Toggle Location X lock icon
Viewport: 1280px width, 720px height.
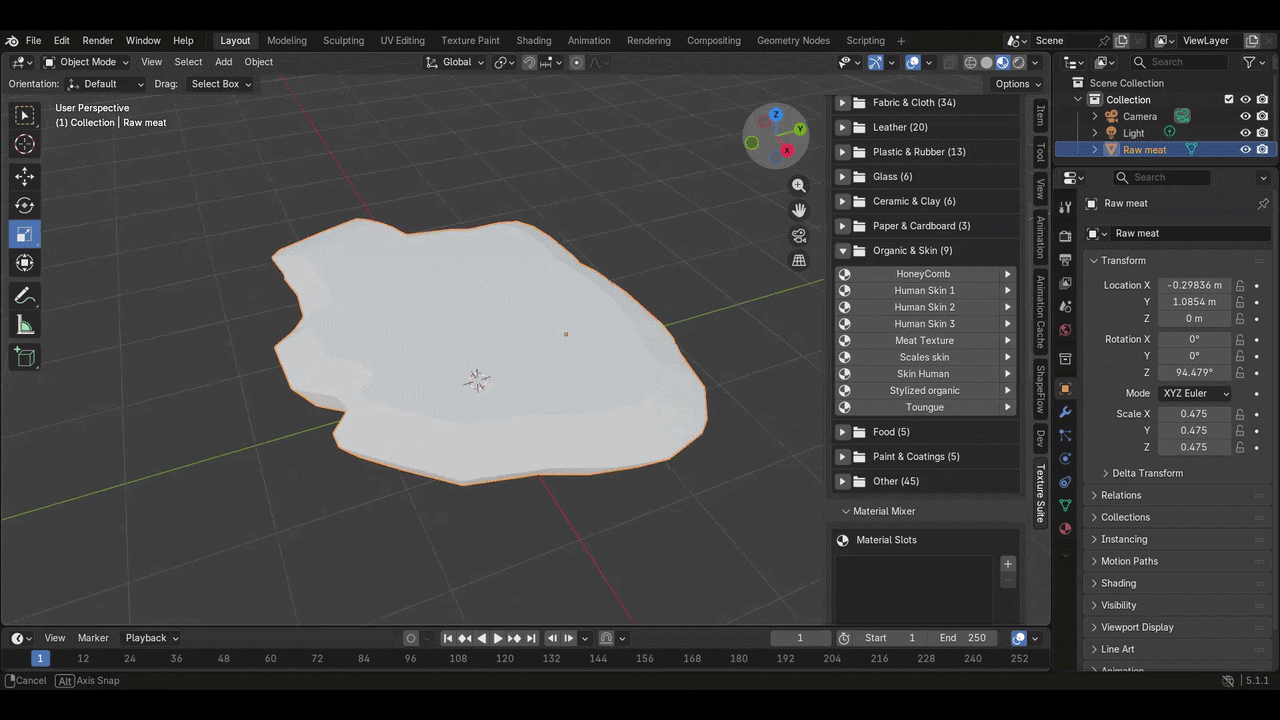pos(1240,285)
